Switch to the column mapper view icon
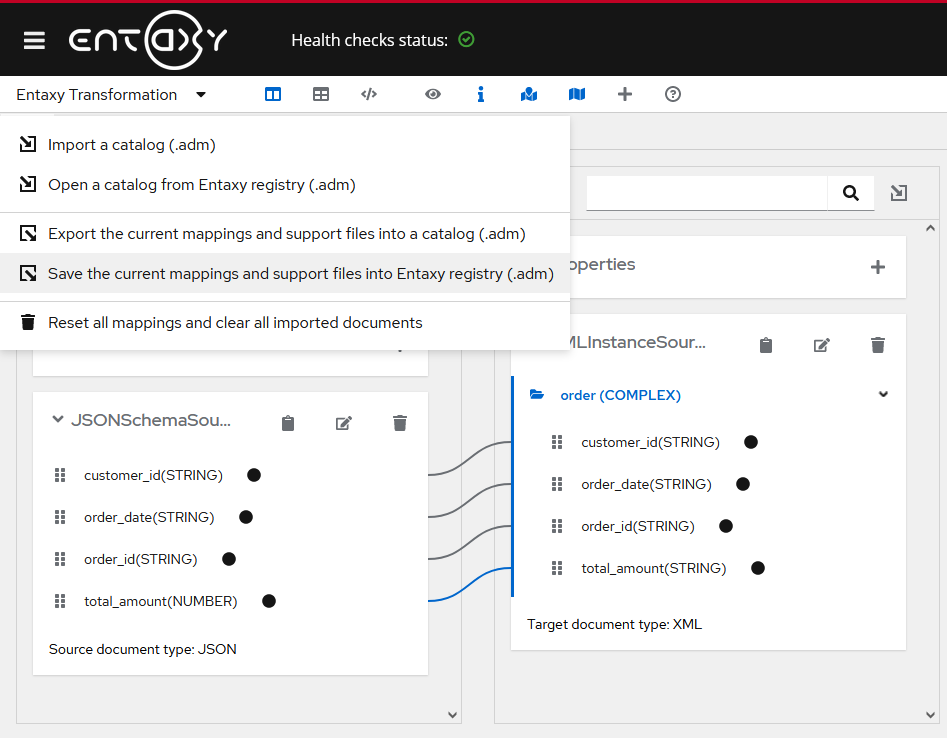 pyautogui.click(x=273, y=94)
